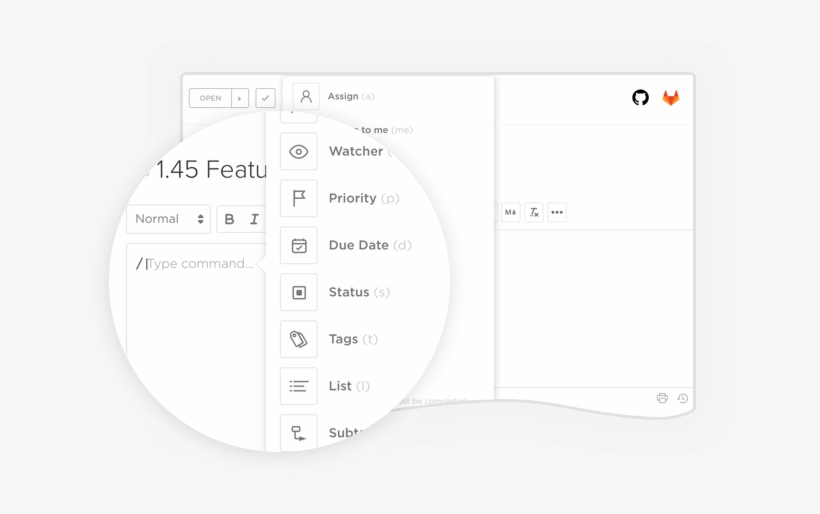820x514 pixels.
Task: Click the Markdown M↓ toolbar button
Action: (x=510, y=212)
